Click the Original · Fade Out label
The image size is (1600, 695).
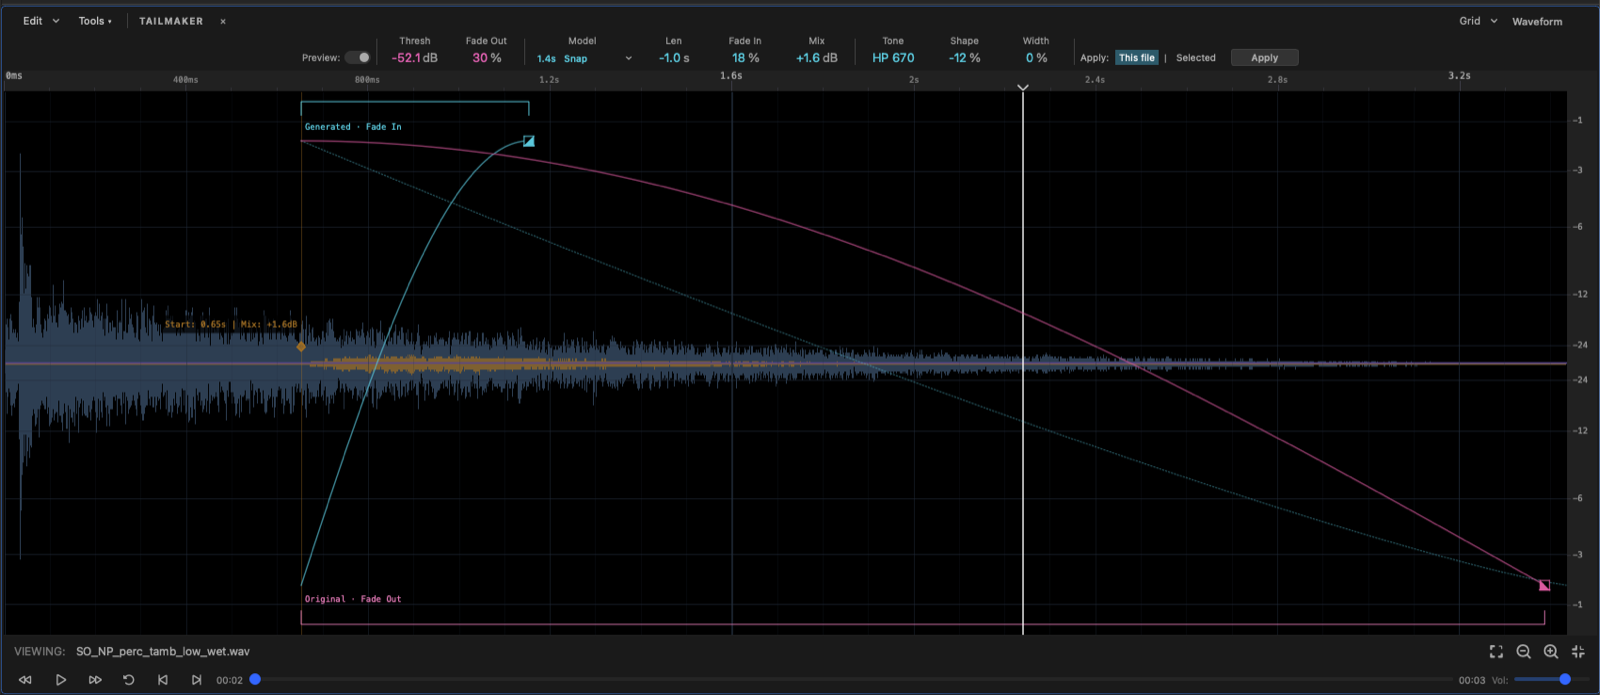pyautogui.click(x=353, y=599)
